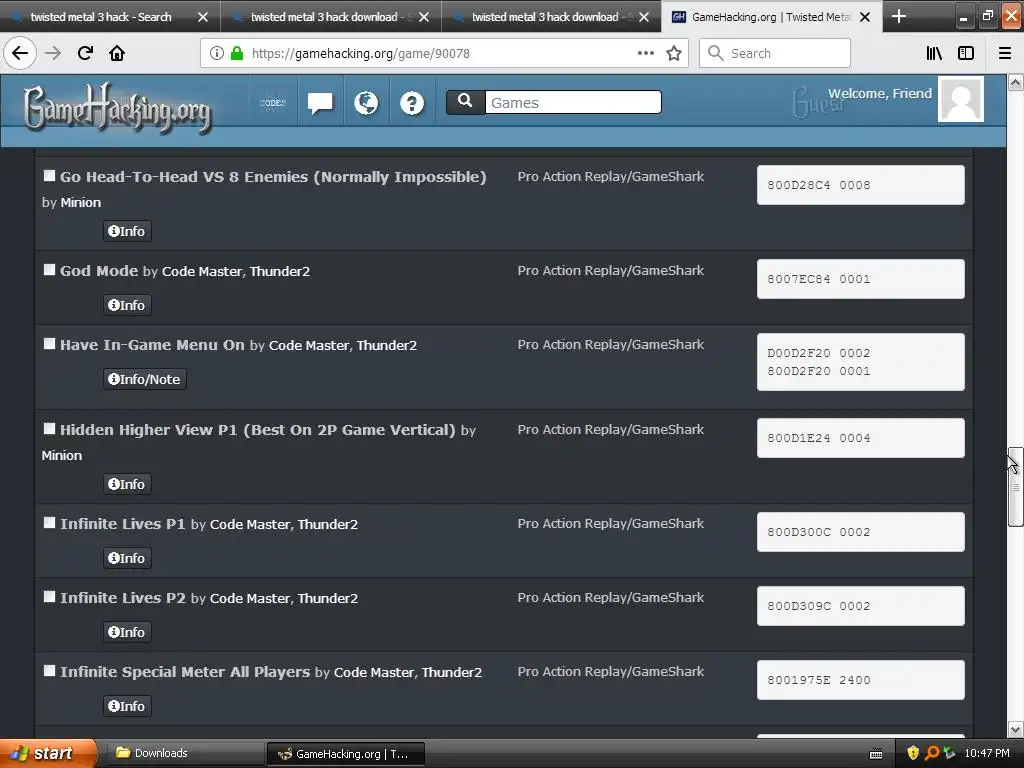Open a new browser tab
Screen dimensions: 1024x768
coord(899,16)
